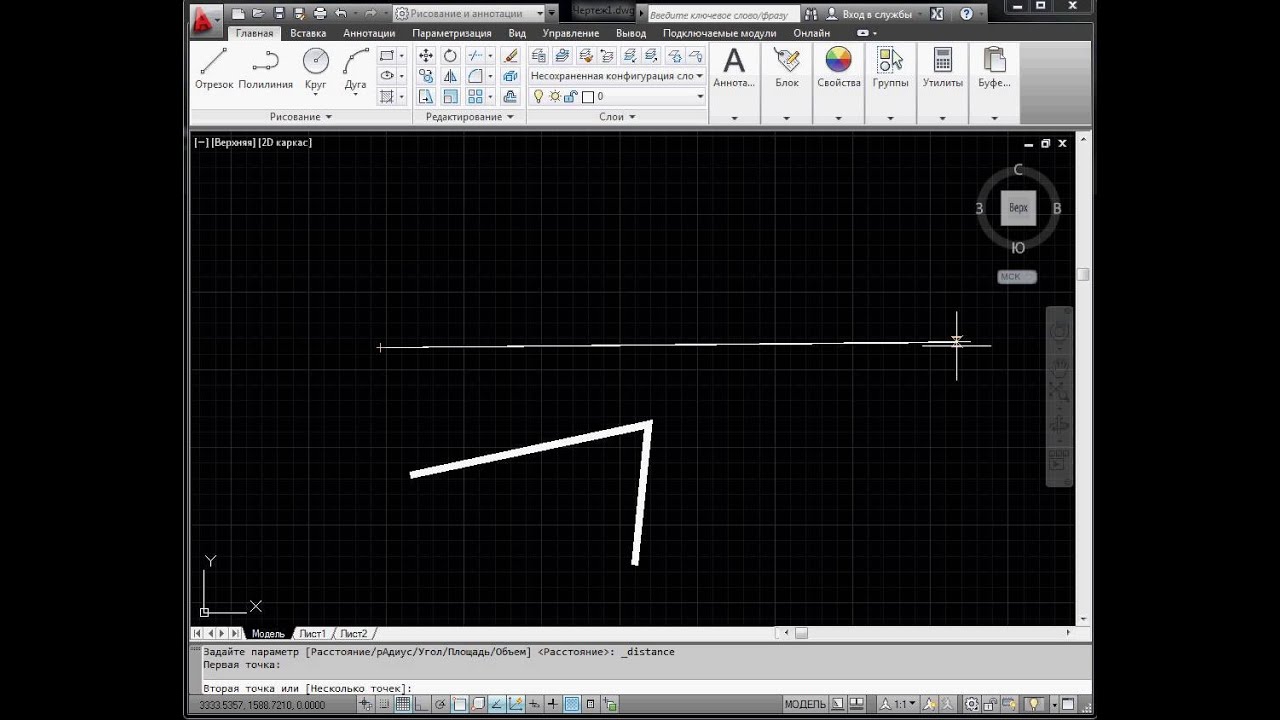Activate the Stretch tool
This screenshot has height=720, width=1280.
426,96
